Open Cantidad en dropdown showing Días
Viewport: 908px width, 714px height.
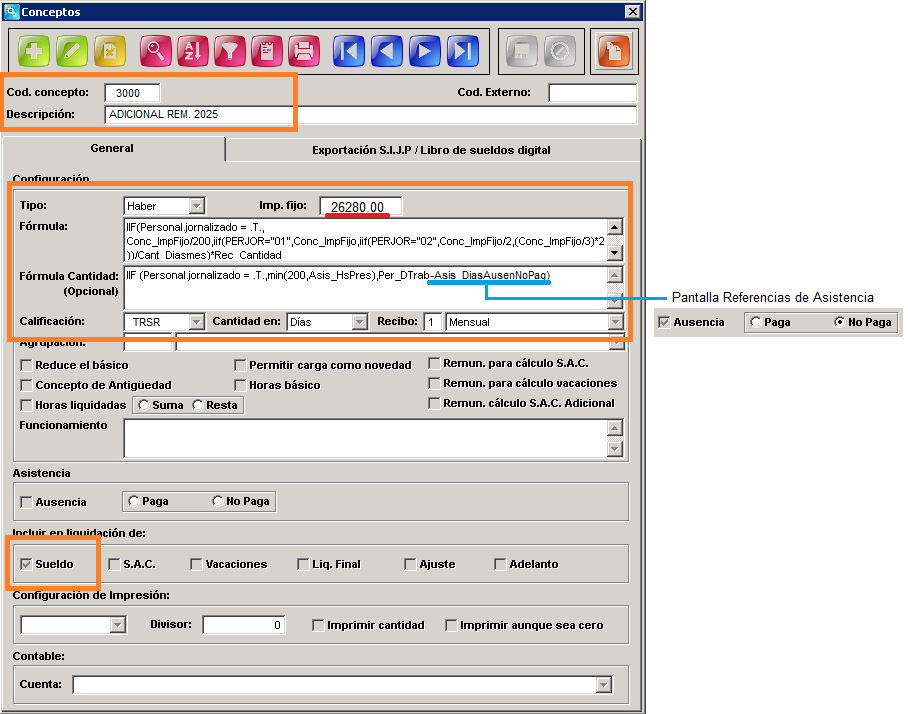coord(360,321)
